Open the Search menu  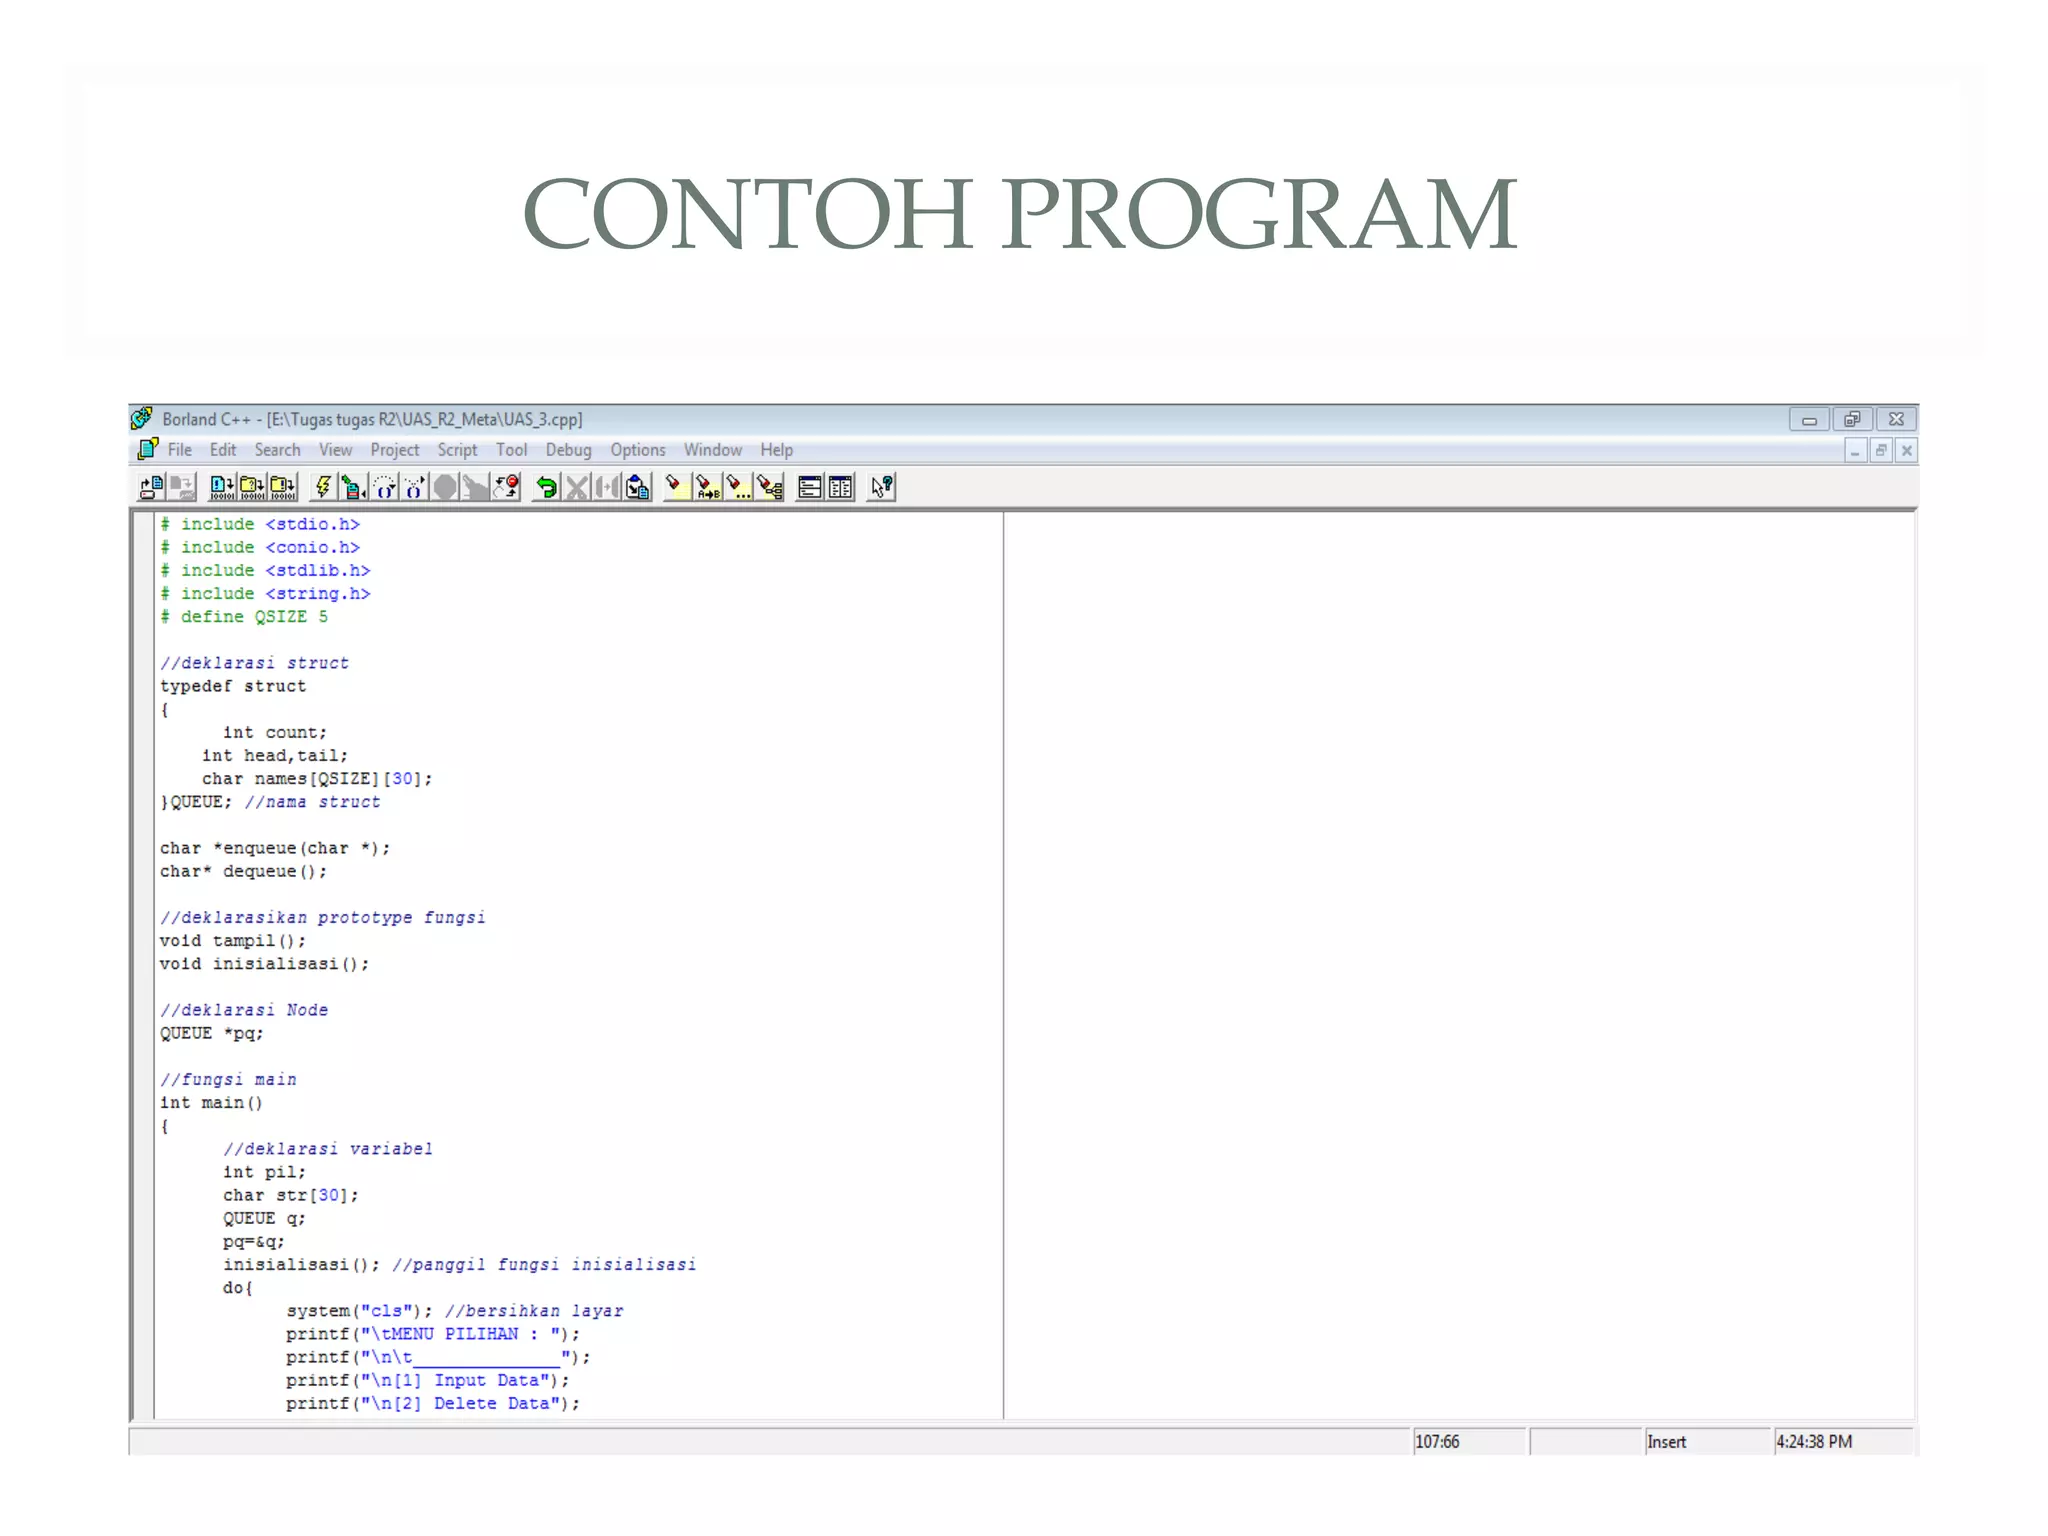coord(277,450)
